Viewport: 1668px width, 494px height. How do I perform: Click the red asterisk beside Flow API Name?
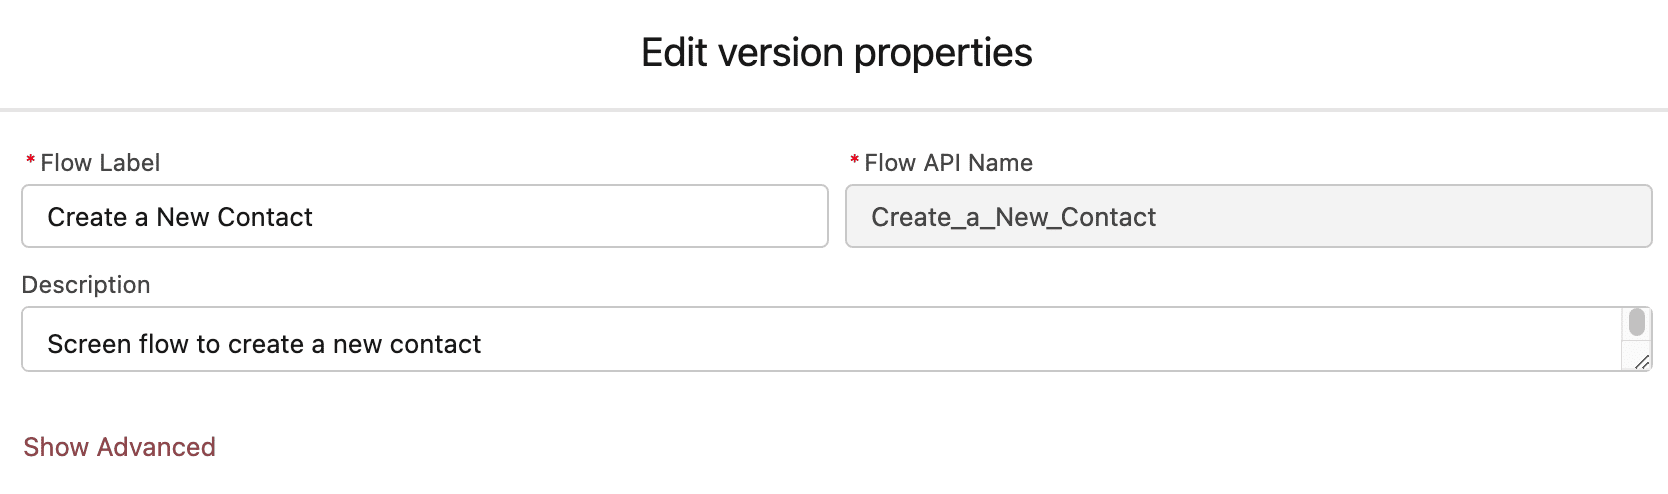854,160
